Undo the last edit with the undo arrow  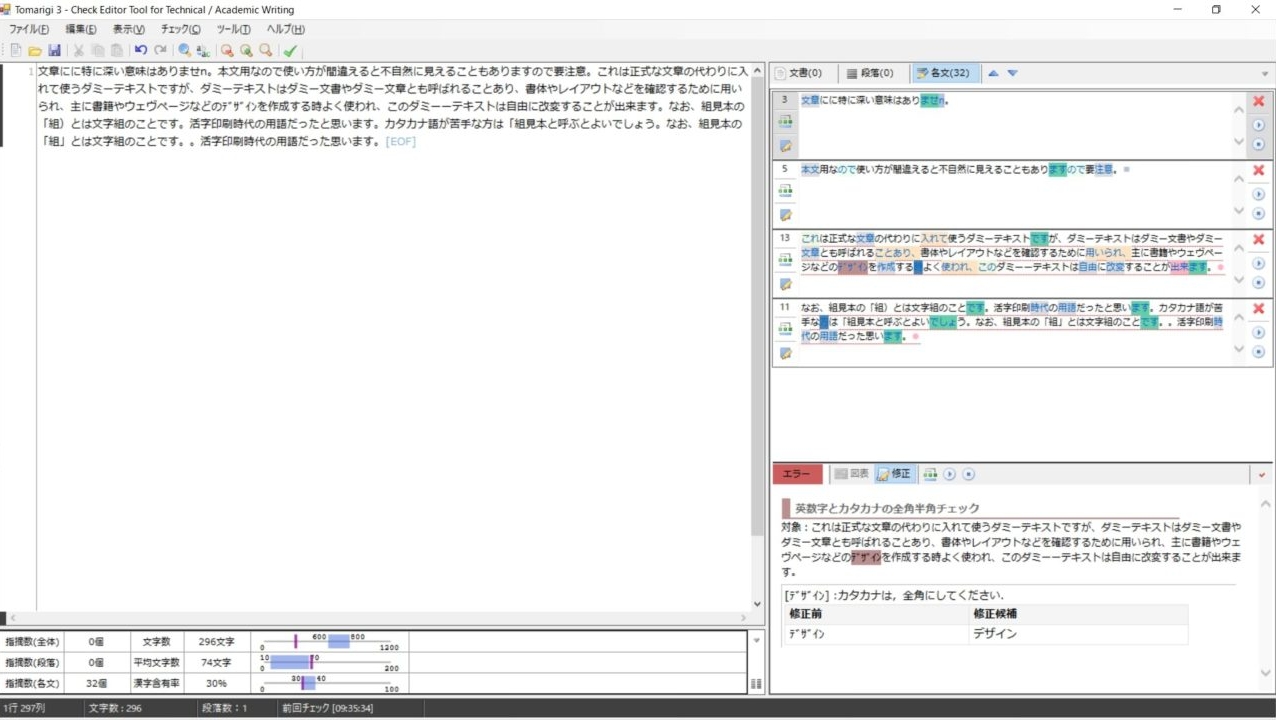click(140, 50)
